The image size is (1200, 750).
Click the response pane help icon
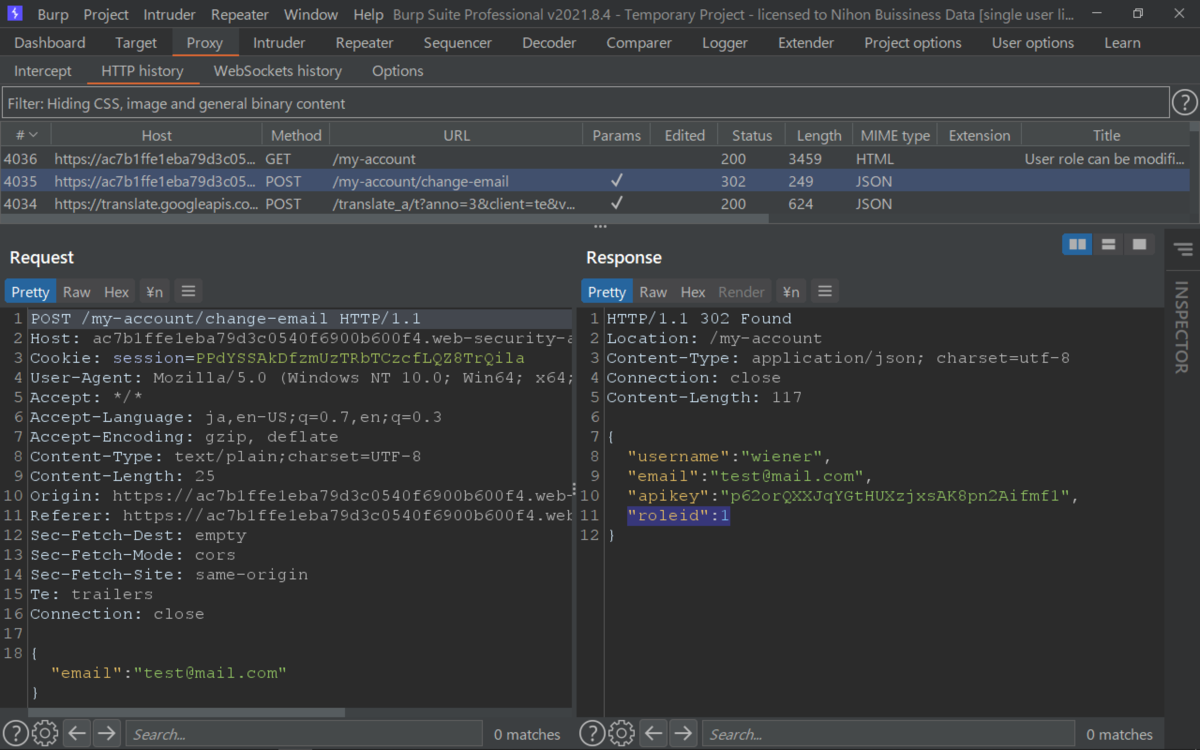tap(592, 733)
